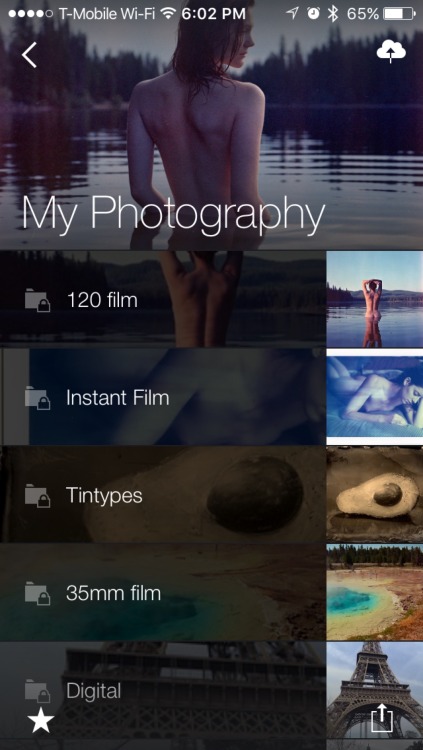Screen dimensions: 423x750
Task: Tap the alarm clock status icon
Action: [x=313, y=14]
